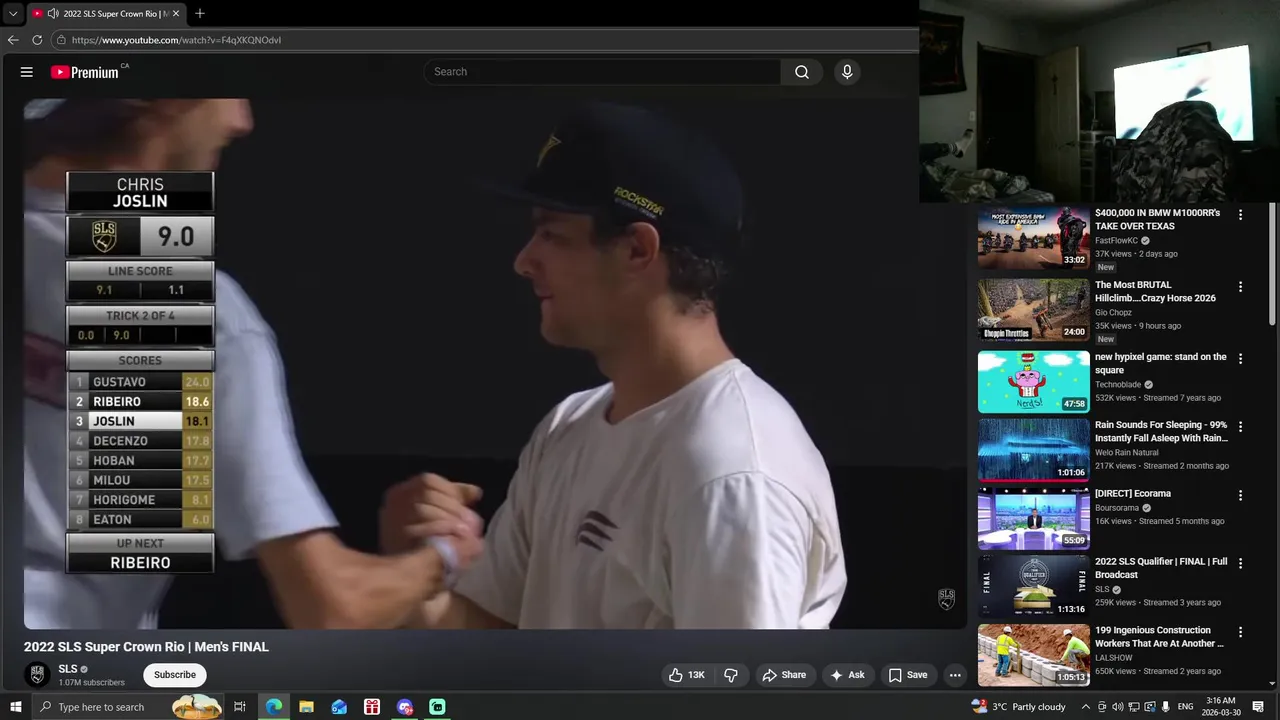The image size is (1280, 720).
Task: Click the Ask button below the video
Action: (x=847, y=675)
